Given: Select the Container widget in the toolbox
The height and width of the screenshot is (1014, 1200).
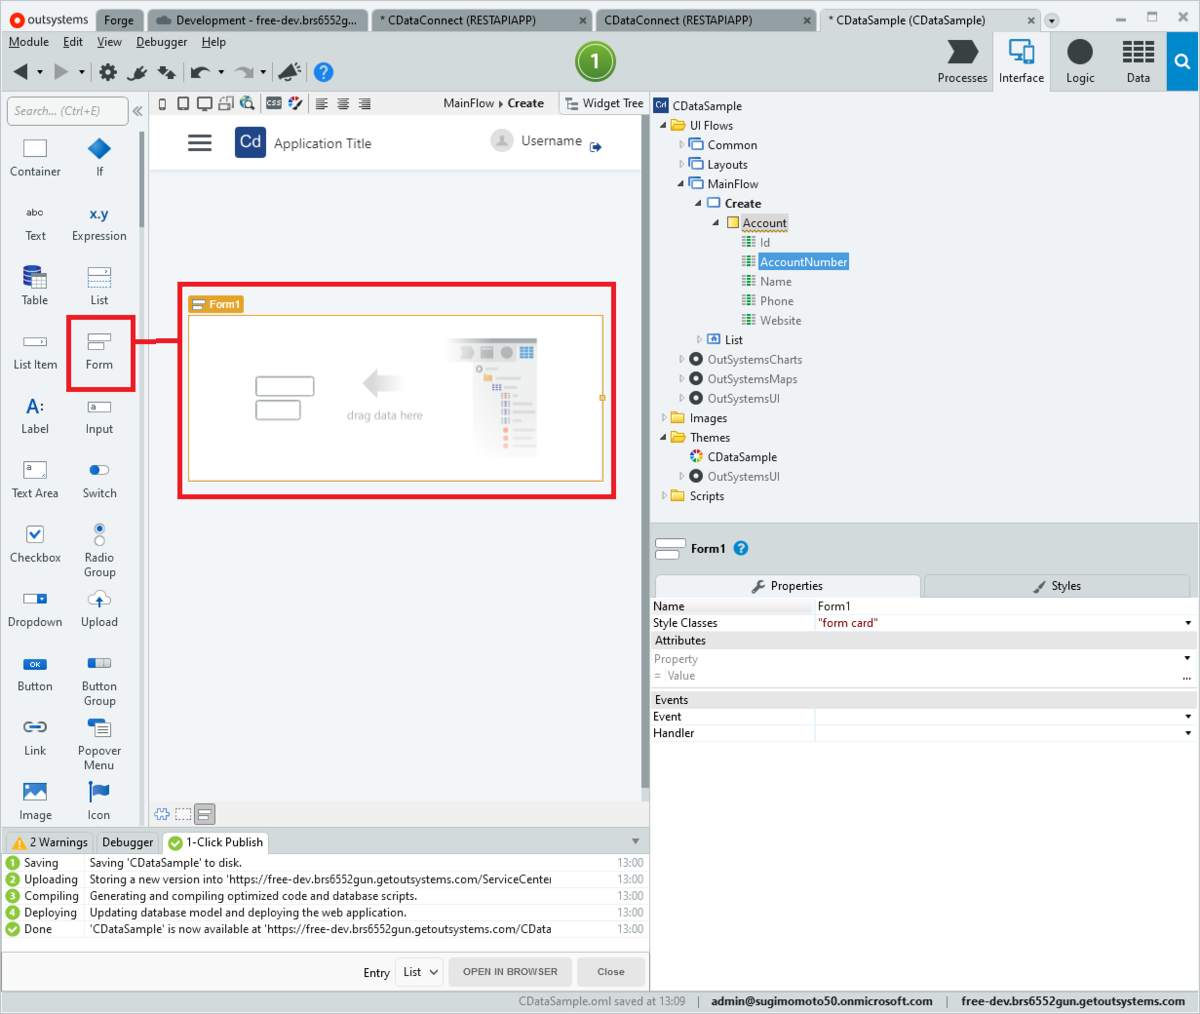Looking at the screenshot, I should tap(35, 157).
